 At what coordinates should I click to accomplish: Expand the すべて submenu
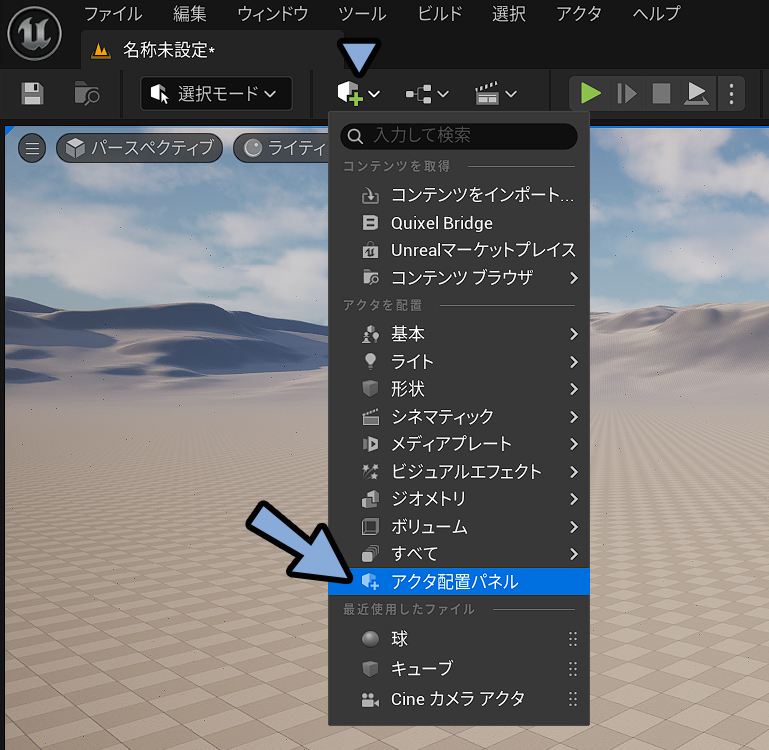[459, 554]
